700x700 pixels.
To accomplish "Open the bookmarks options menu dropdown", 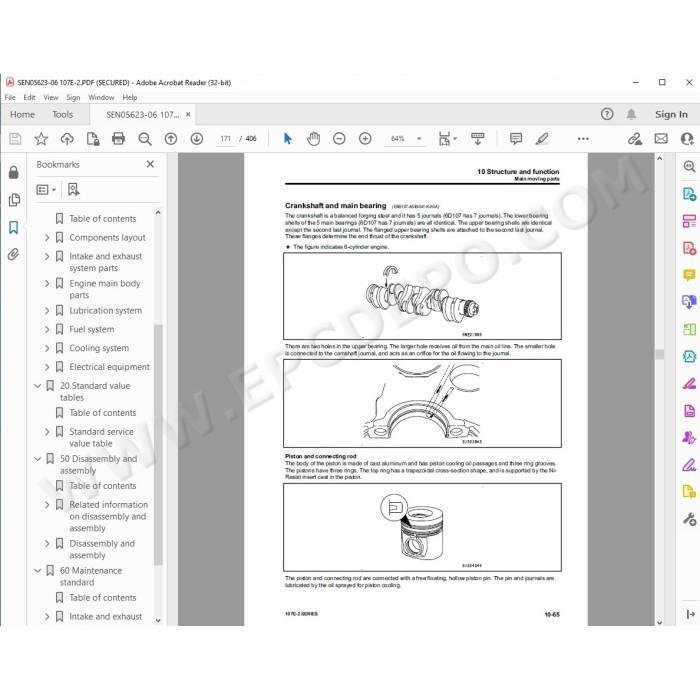I will pos(46,190).
